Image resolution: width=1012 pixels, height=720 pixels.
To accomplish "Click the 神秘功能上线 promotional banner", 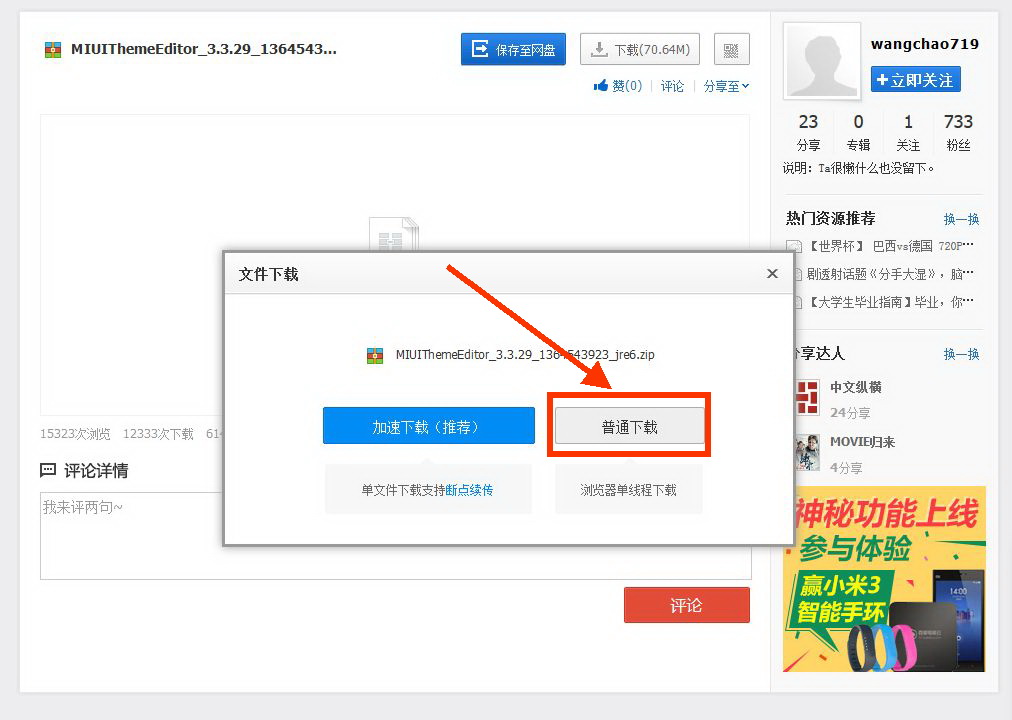I will coord(884,579).
